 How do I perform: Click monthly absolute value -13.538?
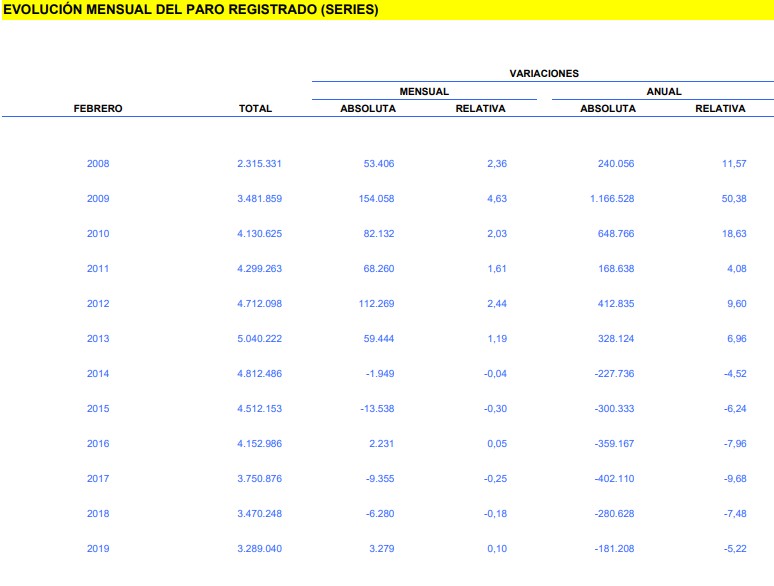[x=374, y=409]
